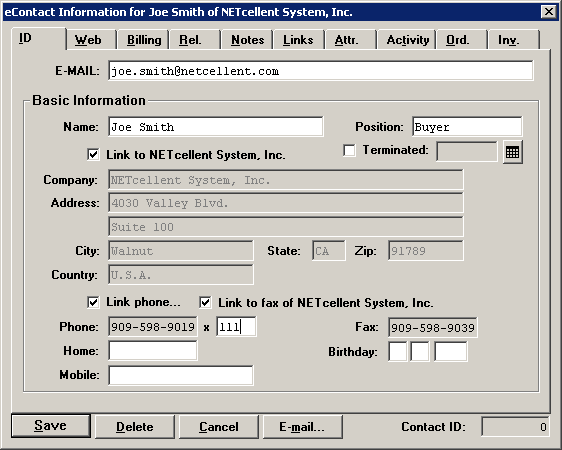The height and width of the screenshot is (450, 562).
Task: Click the Phone field 909-598-9019
Action: 153,327
